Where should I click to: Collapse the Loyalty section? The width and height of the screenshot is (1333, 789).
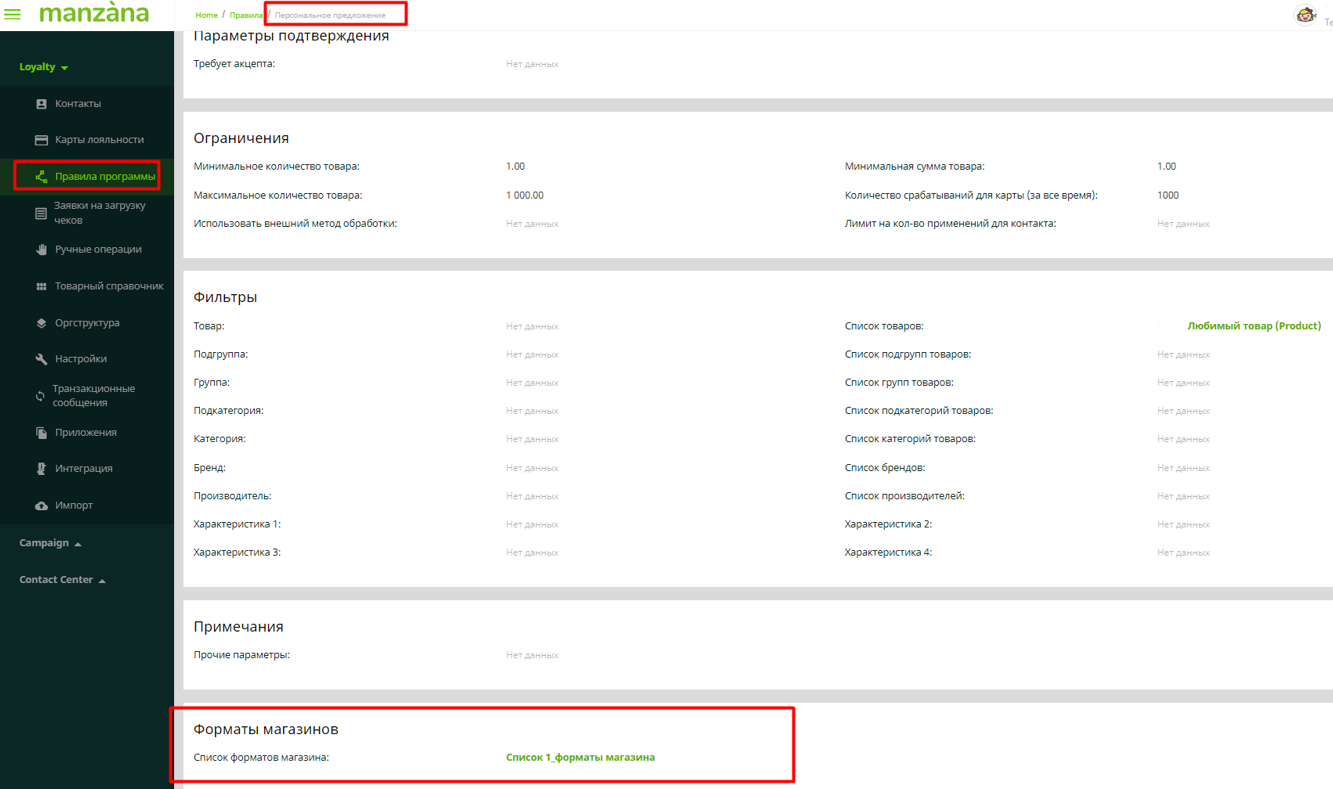(44, 67)
